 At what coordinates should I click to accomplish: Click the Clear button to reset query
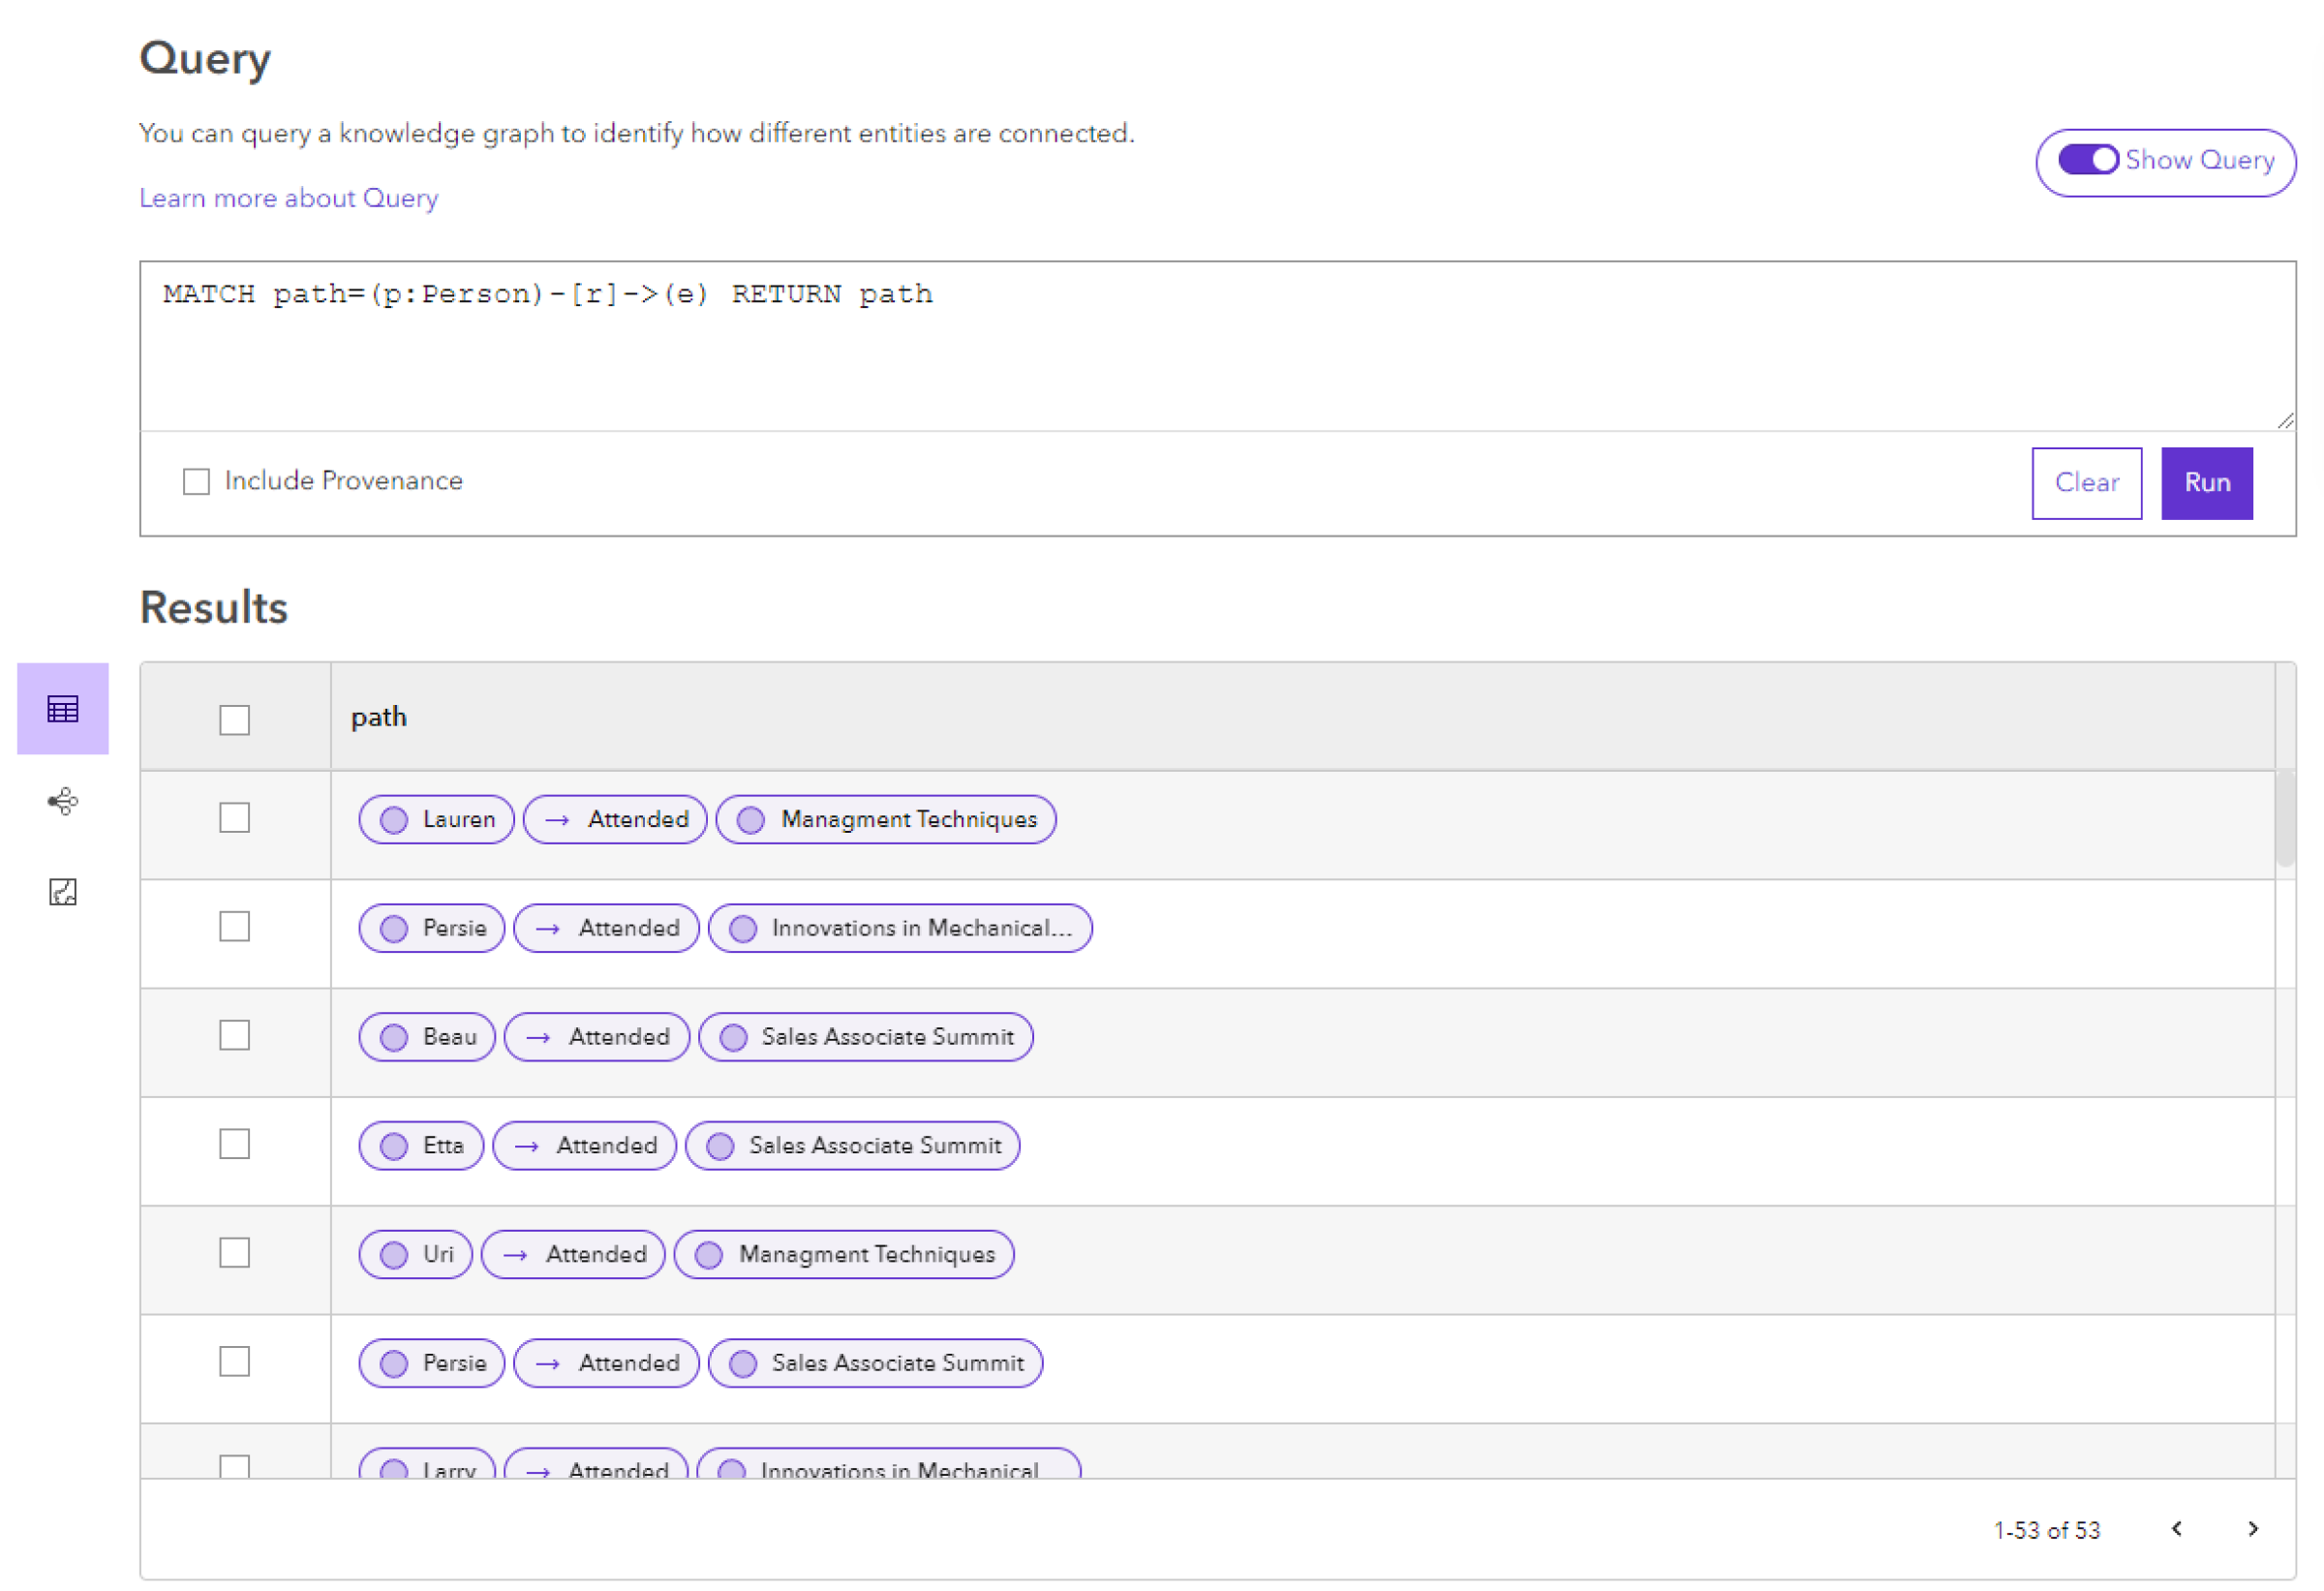[2086, 480]
